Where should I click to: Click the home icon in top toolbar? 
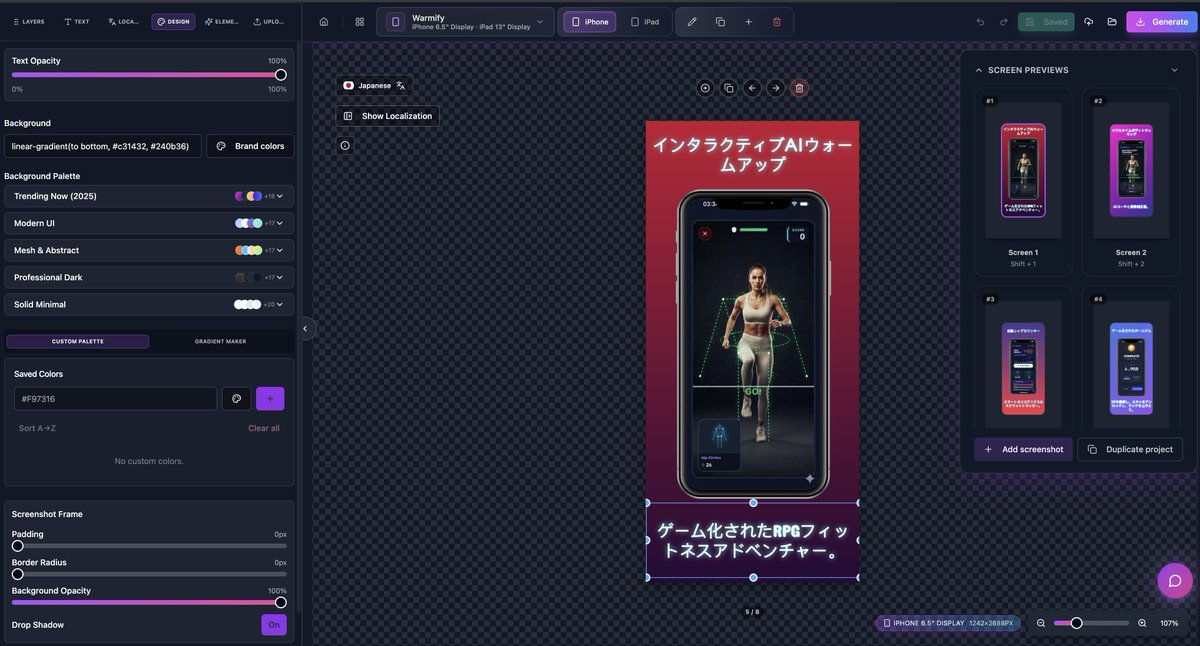coord(323,22)
